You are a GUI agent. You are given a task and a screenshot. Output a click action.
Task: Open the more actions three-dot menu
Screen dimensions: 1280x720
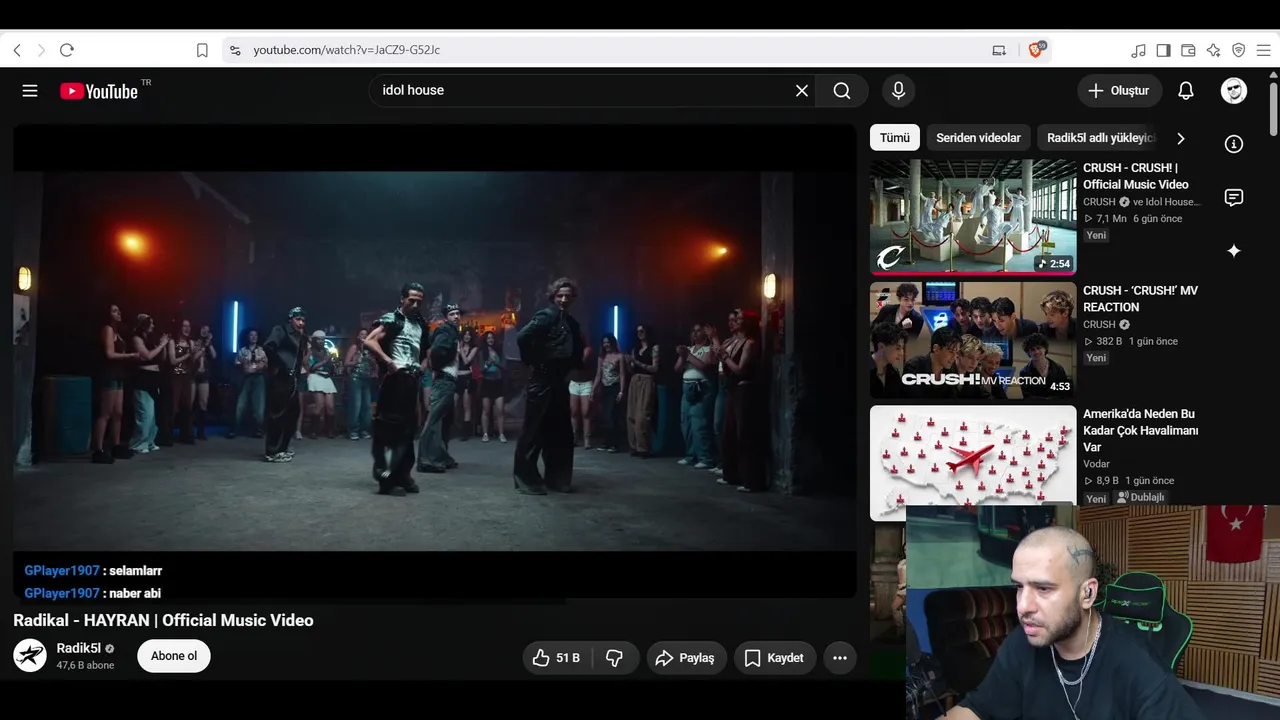pos(840,658)
